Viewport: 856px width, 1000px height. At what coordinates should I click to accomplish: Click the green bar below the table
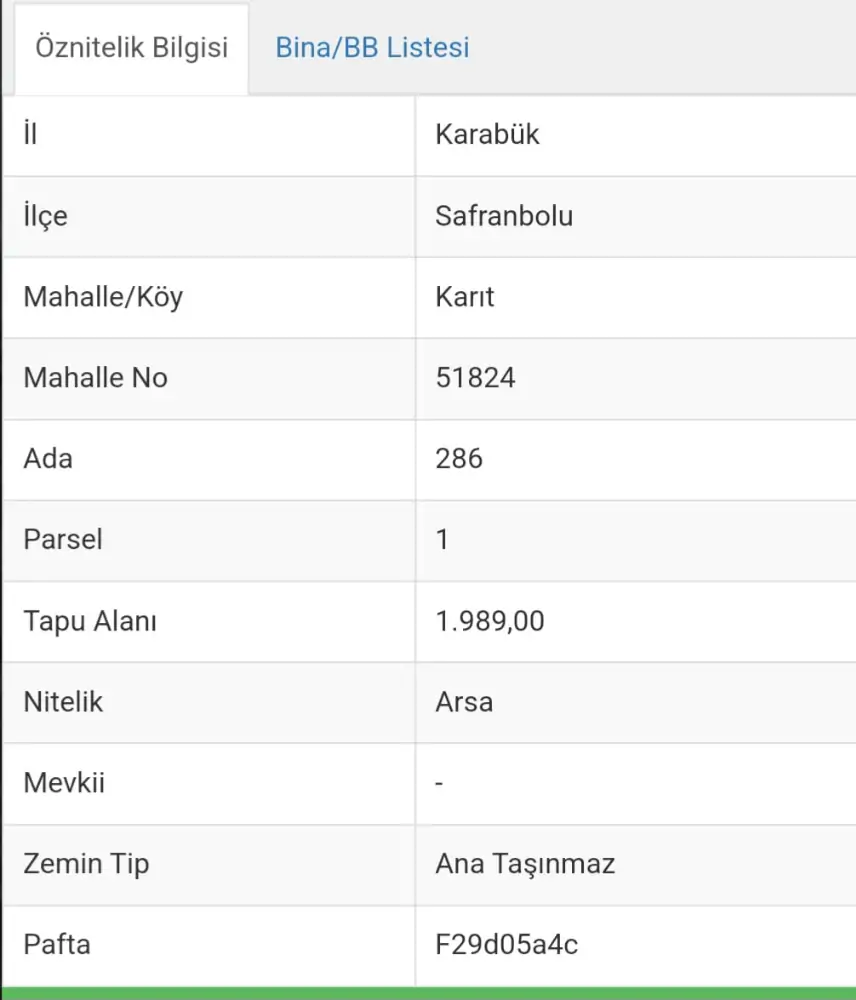pyautogui.click(x=428, y=993)
